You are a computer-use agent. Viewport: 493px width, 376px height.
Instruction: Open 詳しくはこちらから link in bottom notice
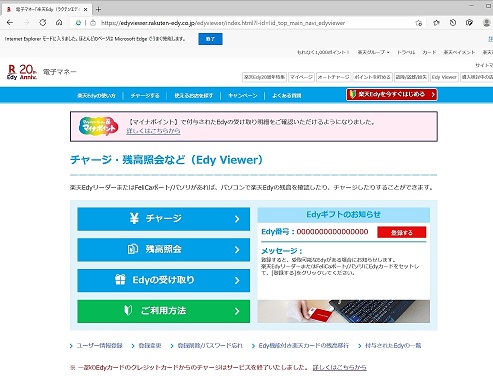click(339, 367)
